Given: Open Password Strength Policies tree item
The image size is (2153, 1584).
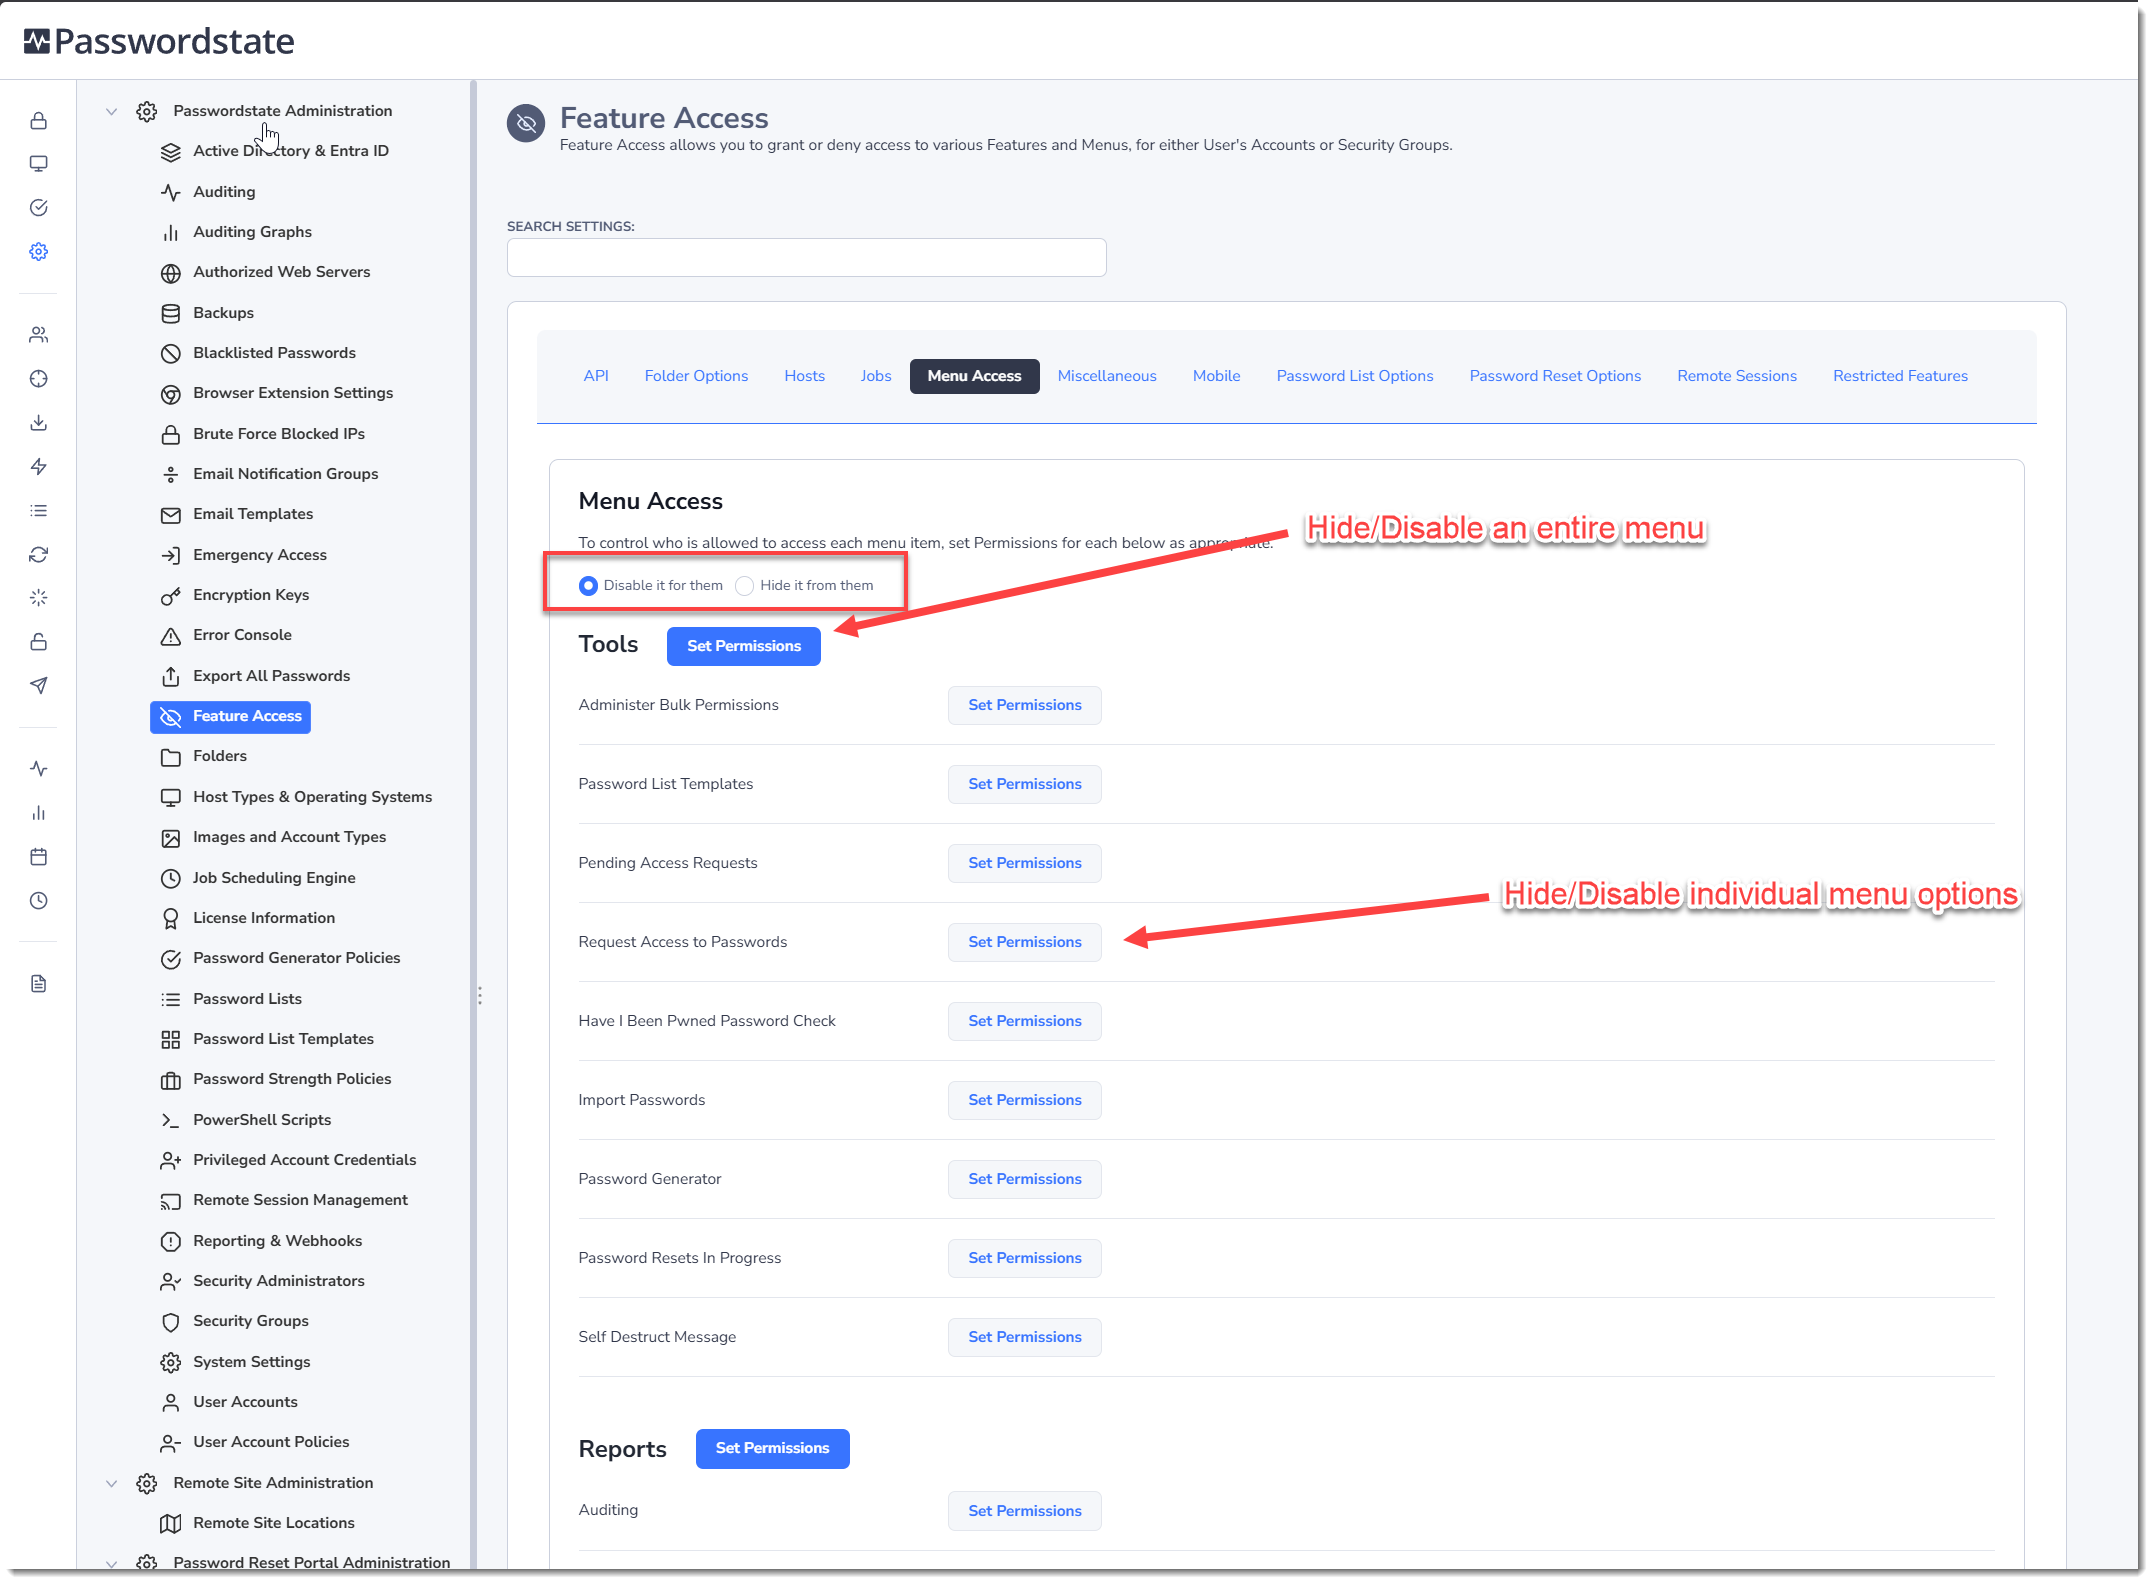Looking at the screenshot, I should pyautogui.click(x=292, y=1079).
